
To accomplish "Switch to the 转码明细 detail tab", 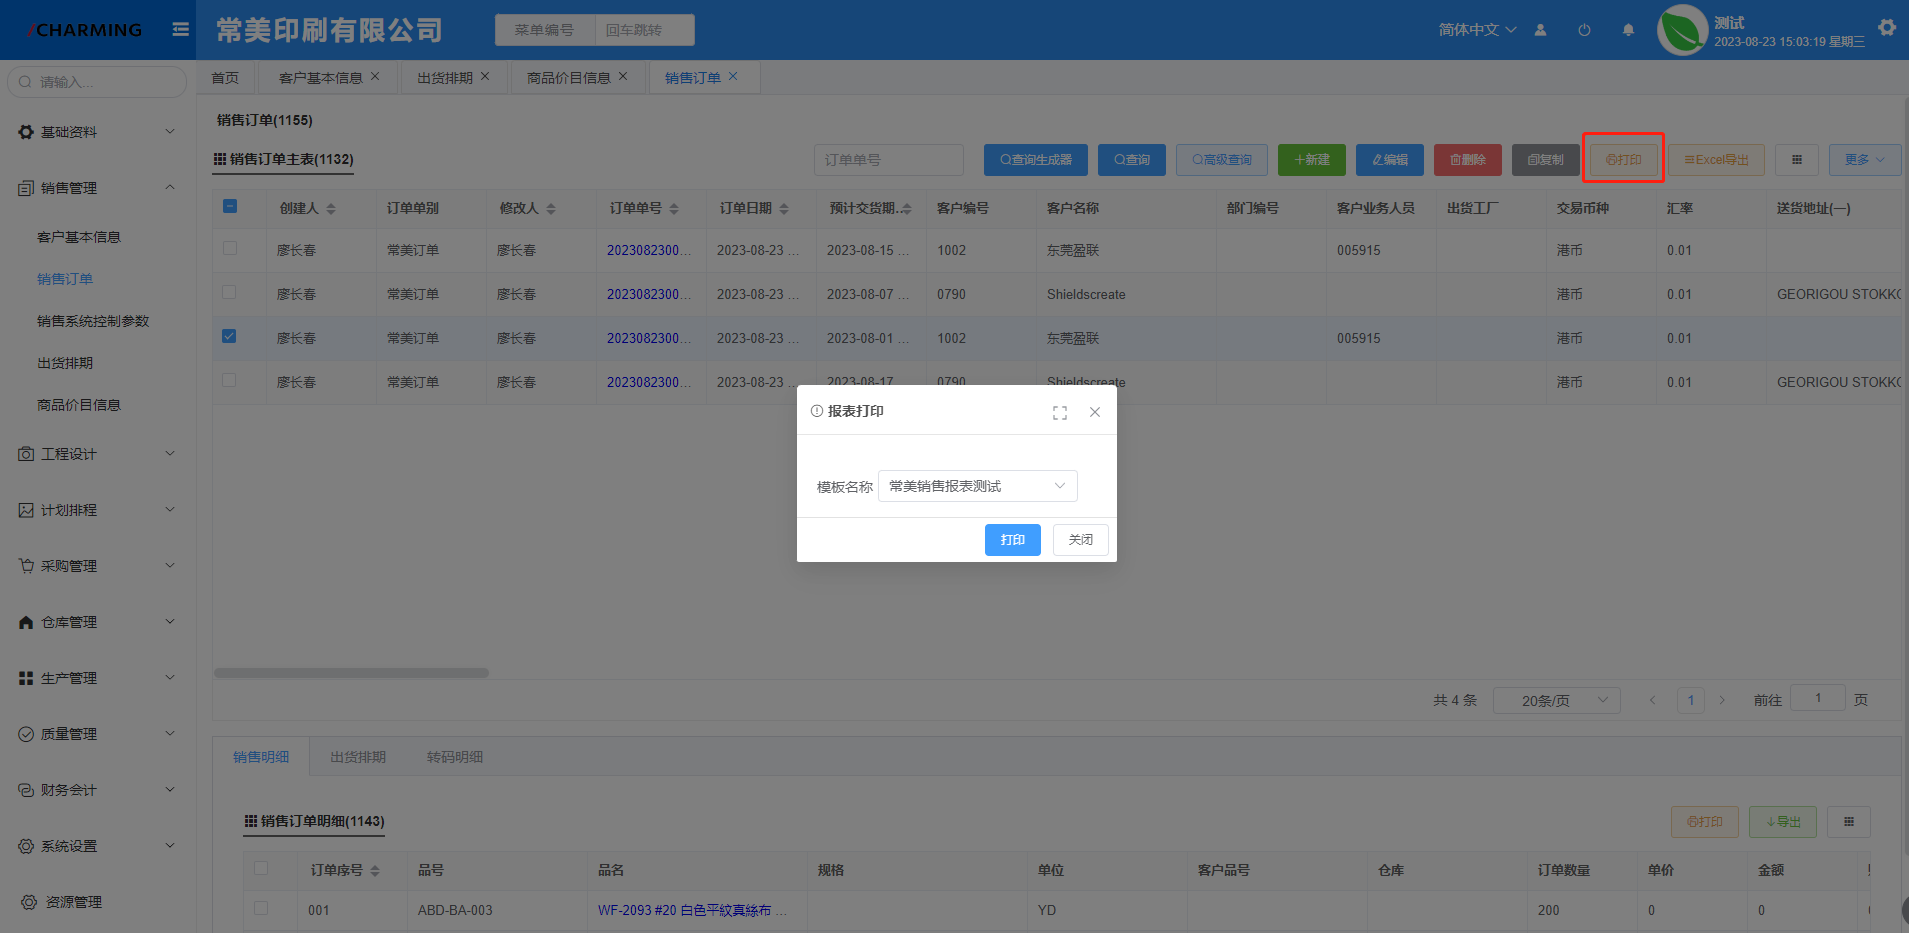I will 455,757.
